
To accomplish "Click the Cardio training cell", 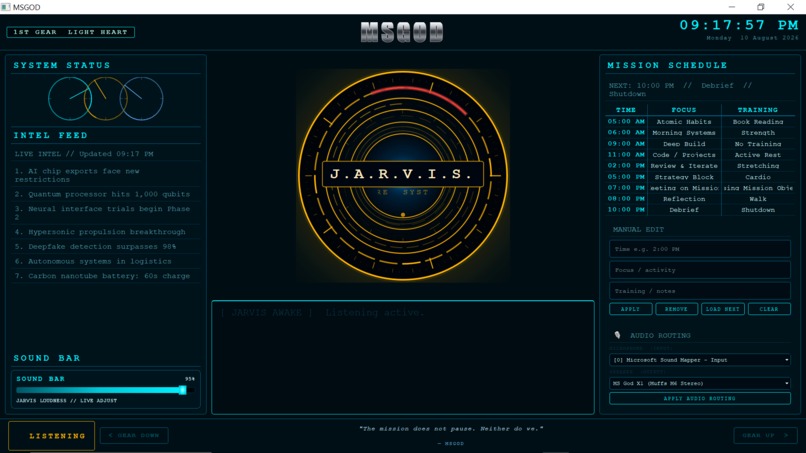I will (758, 177).
